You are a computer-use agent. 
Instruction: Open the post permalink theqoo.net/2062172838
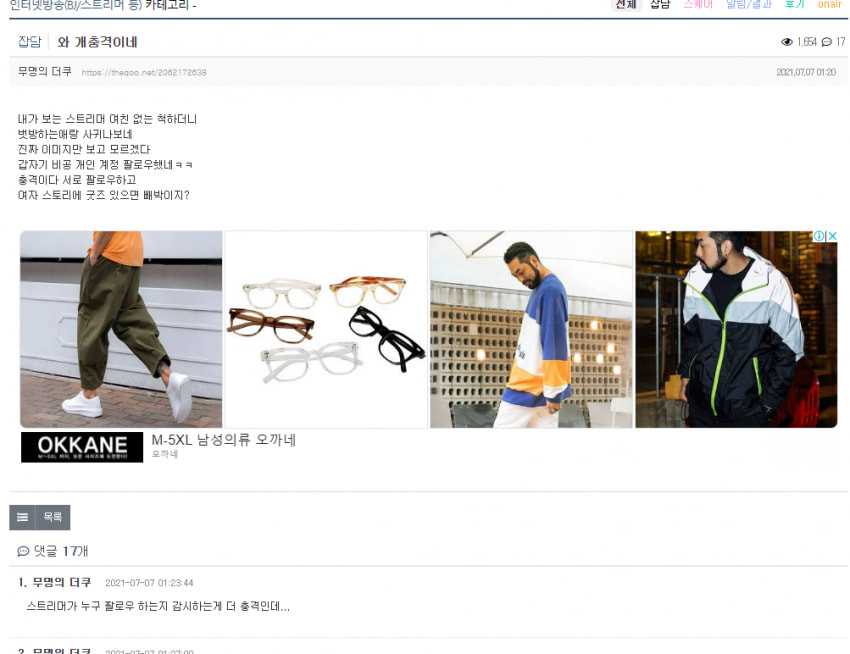click(x=144, y=72)
